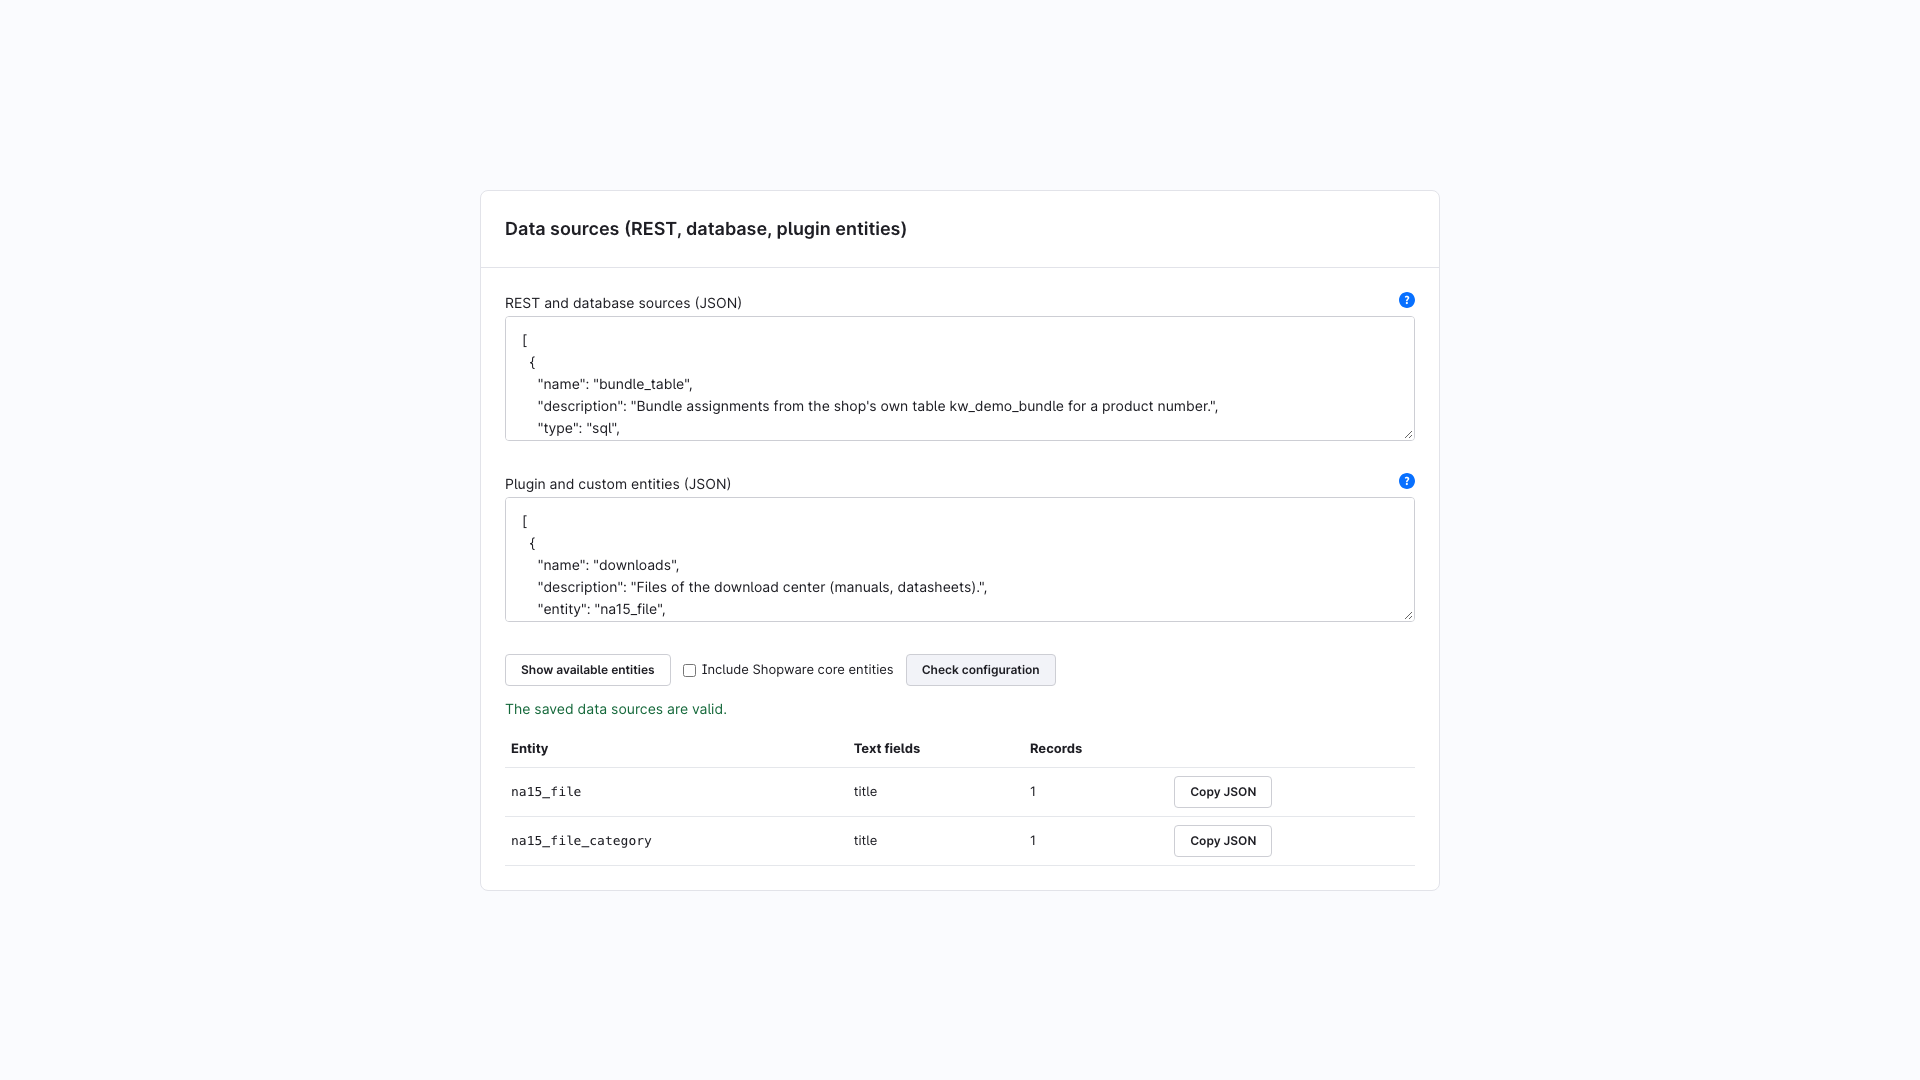
Task: Click the "name": "downloads" line
Action: click(608, 565)
